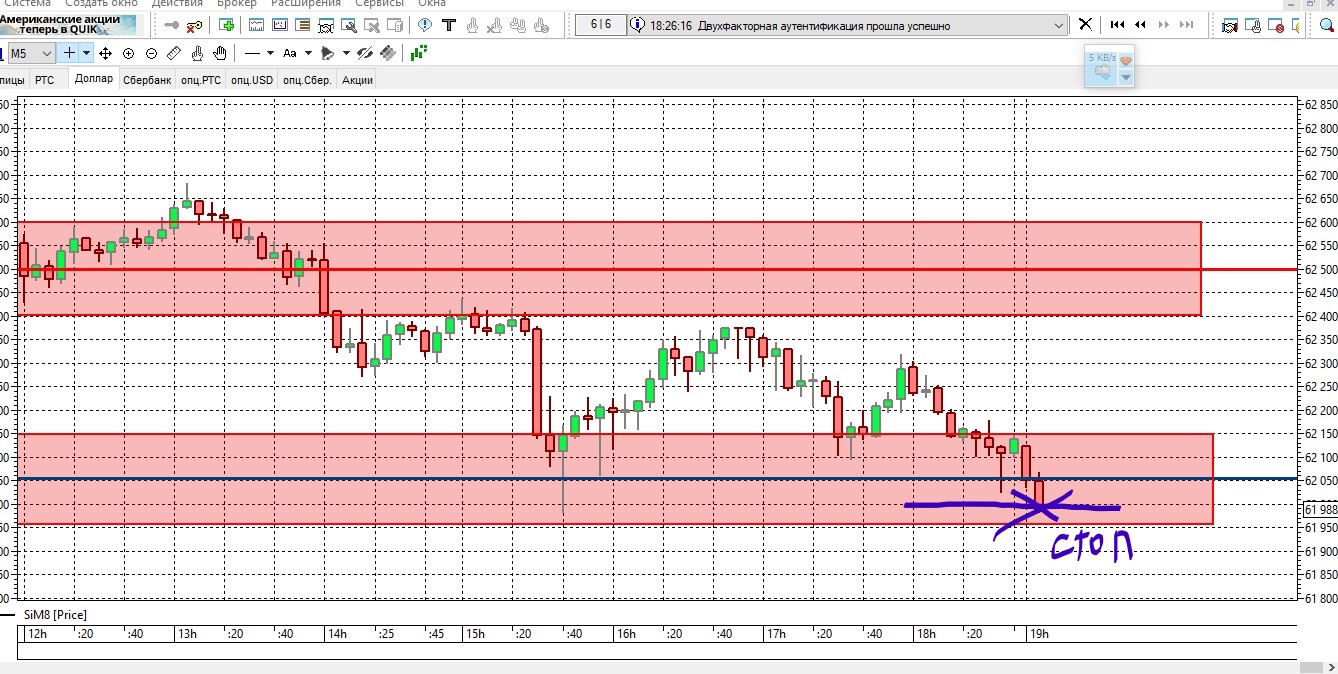Select the Aa text label tool
This screenshot has height=674, width=1338.
290,53
